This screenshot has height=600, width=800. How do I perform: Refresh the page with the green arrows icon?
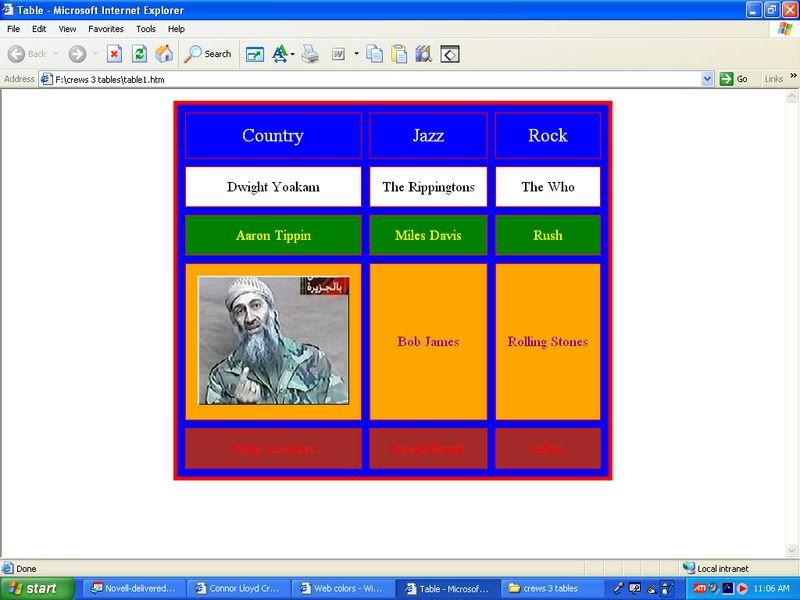tap(139, 54)
